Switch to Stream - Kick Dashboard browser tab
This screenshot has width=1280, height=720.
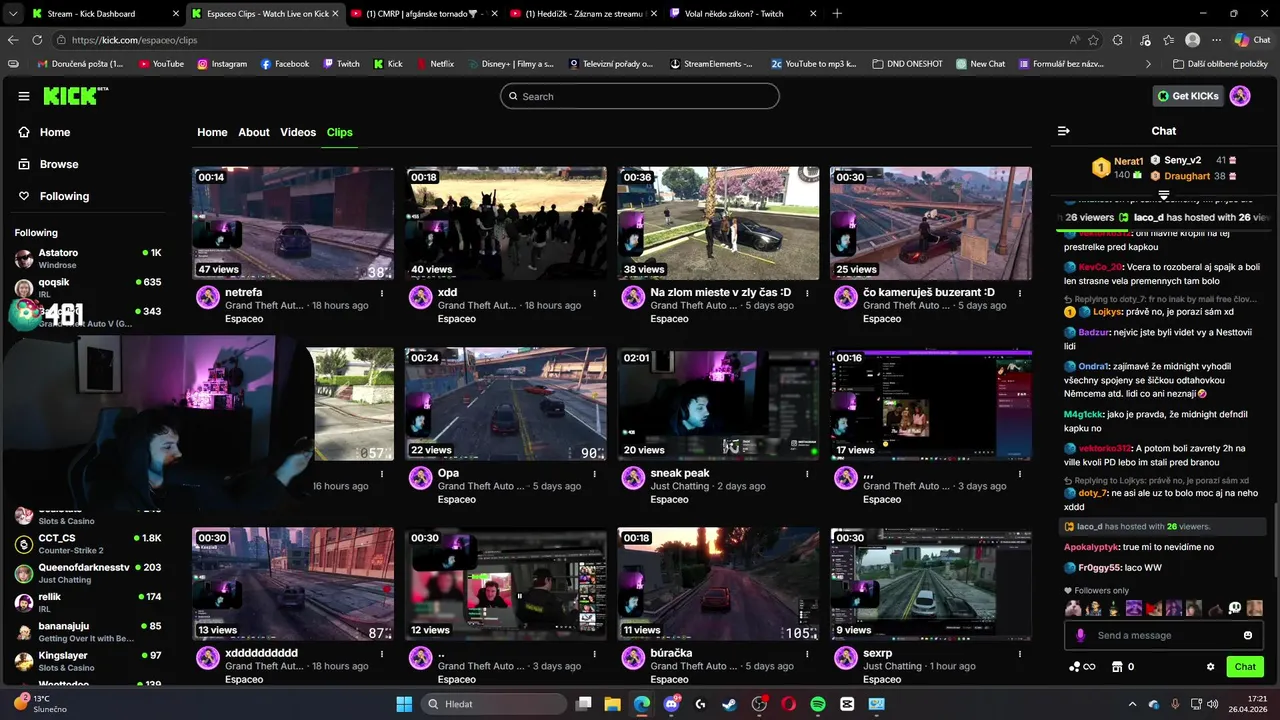click(100, 14)
